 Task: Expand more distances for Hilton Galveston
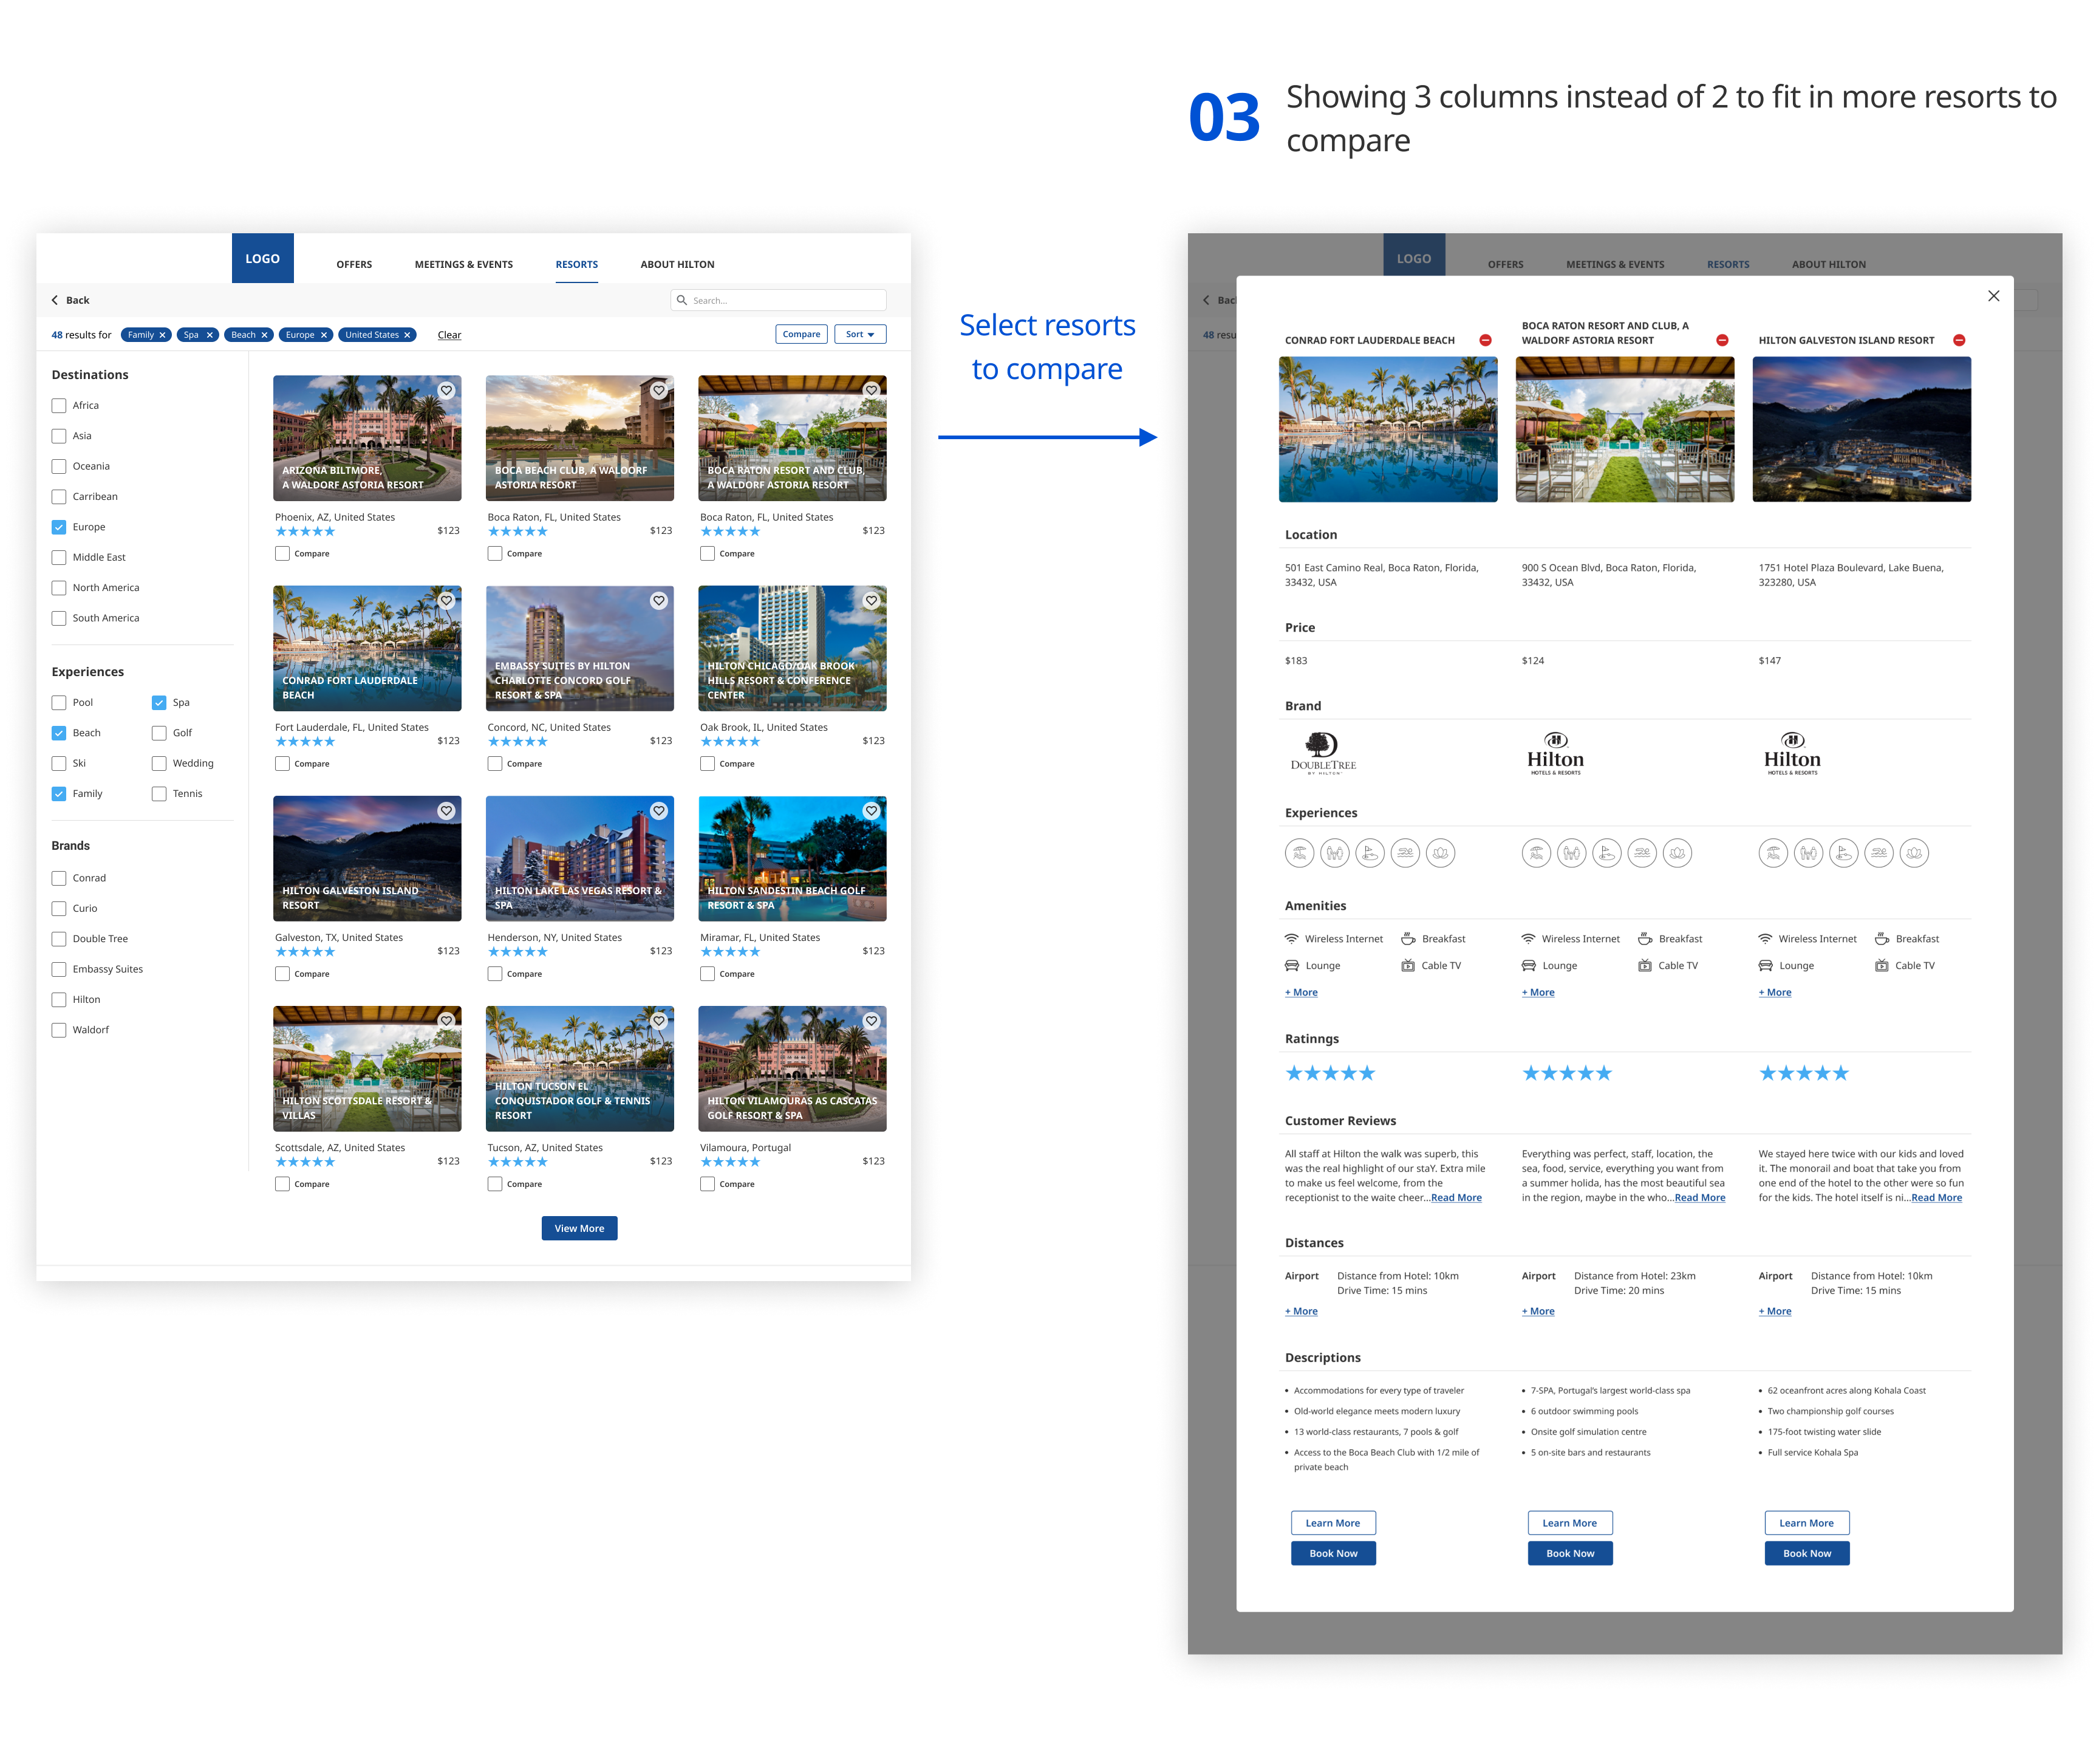coord(1774,1311)
